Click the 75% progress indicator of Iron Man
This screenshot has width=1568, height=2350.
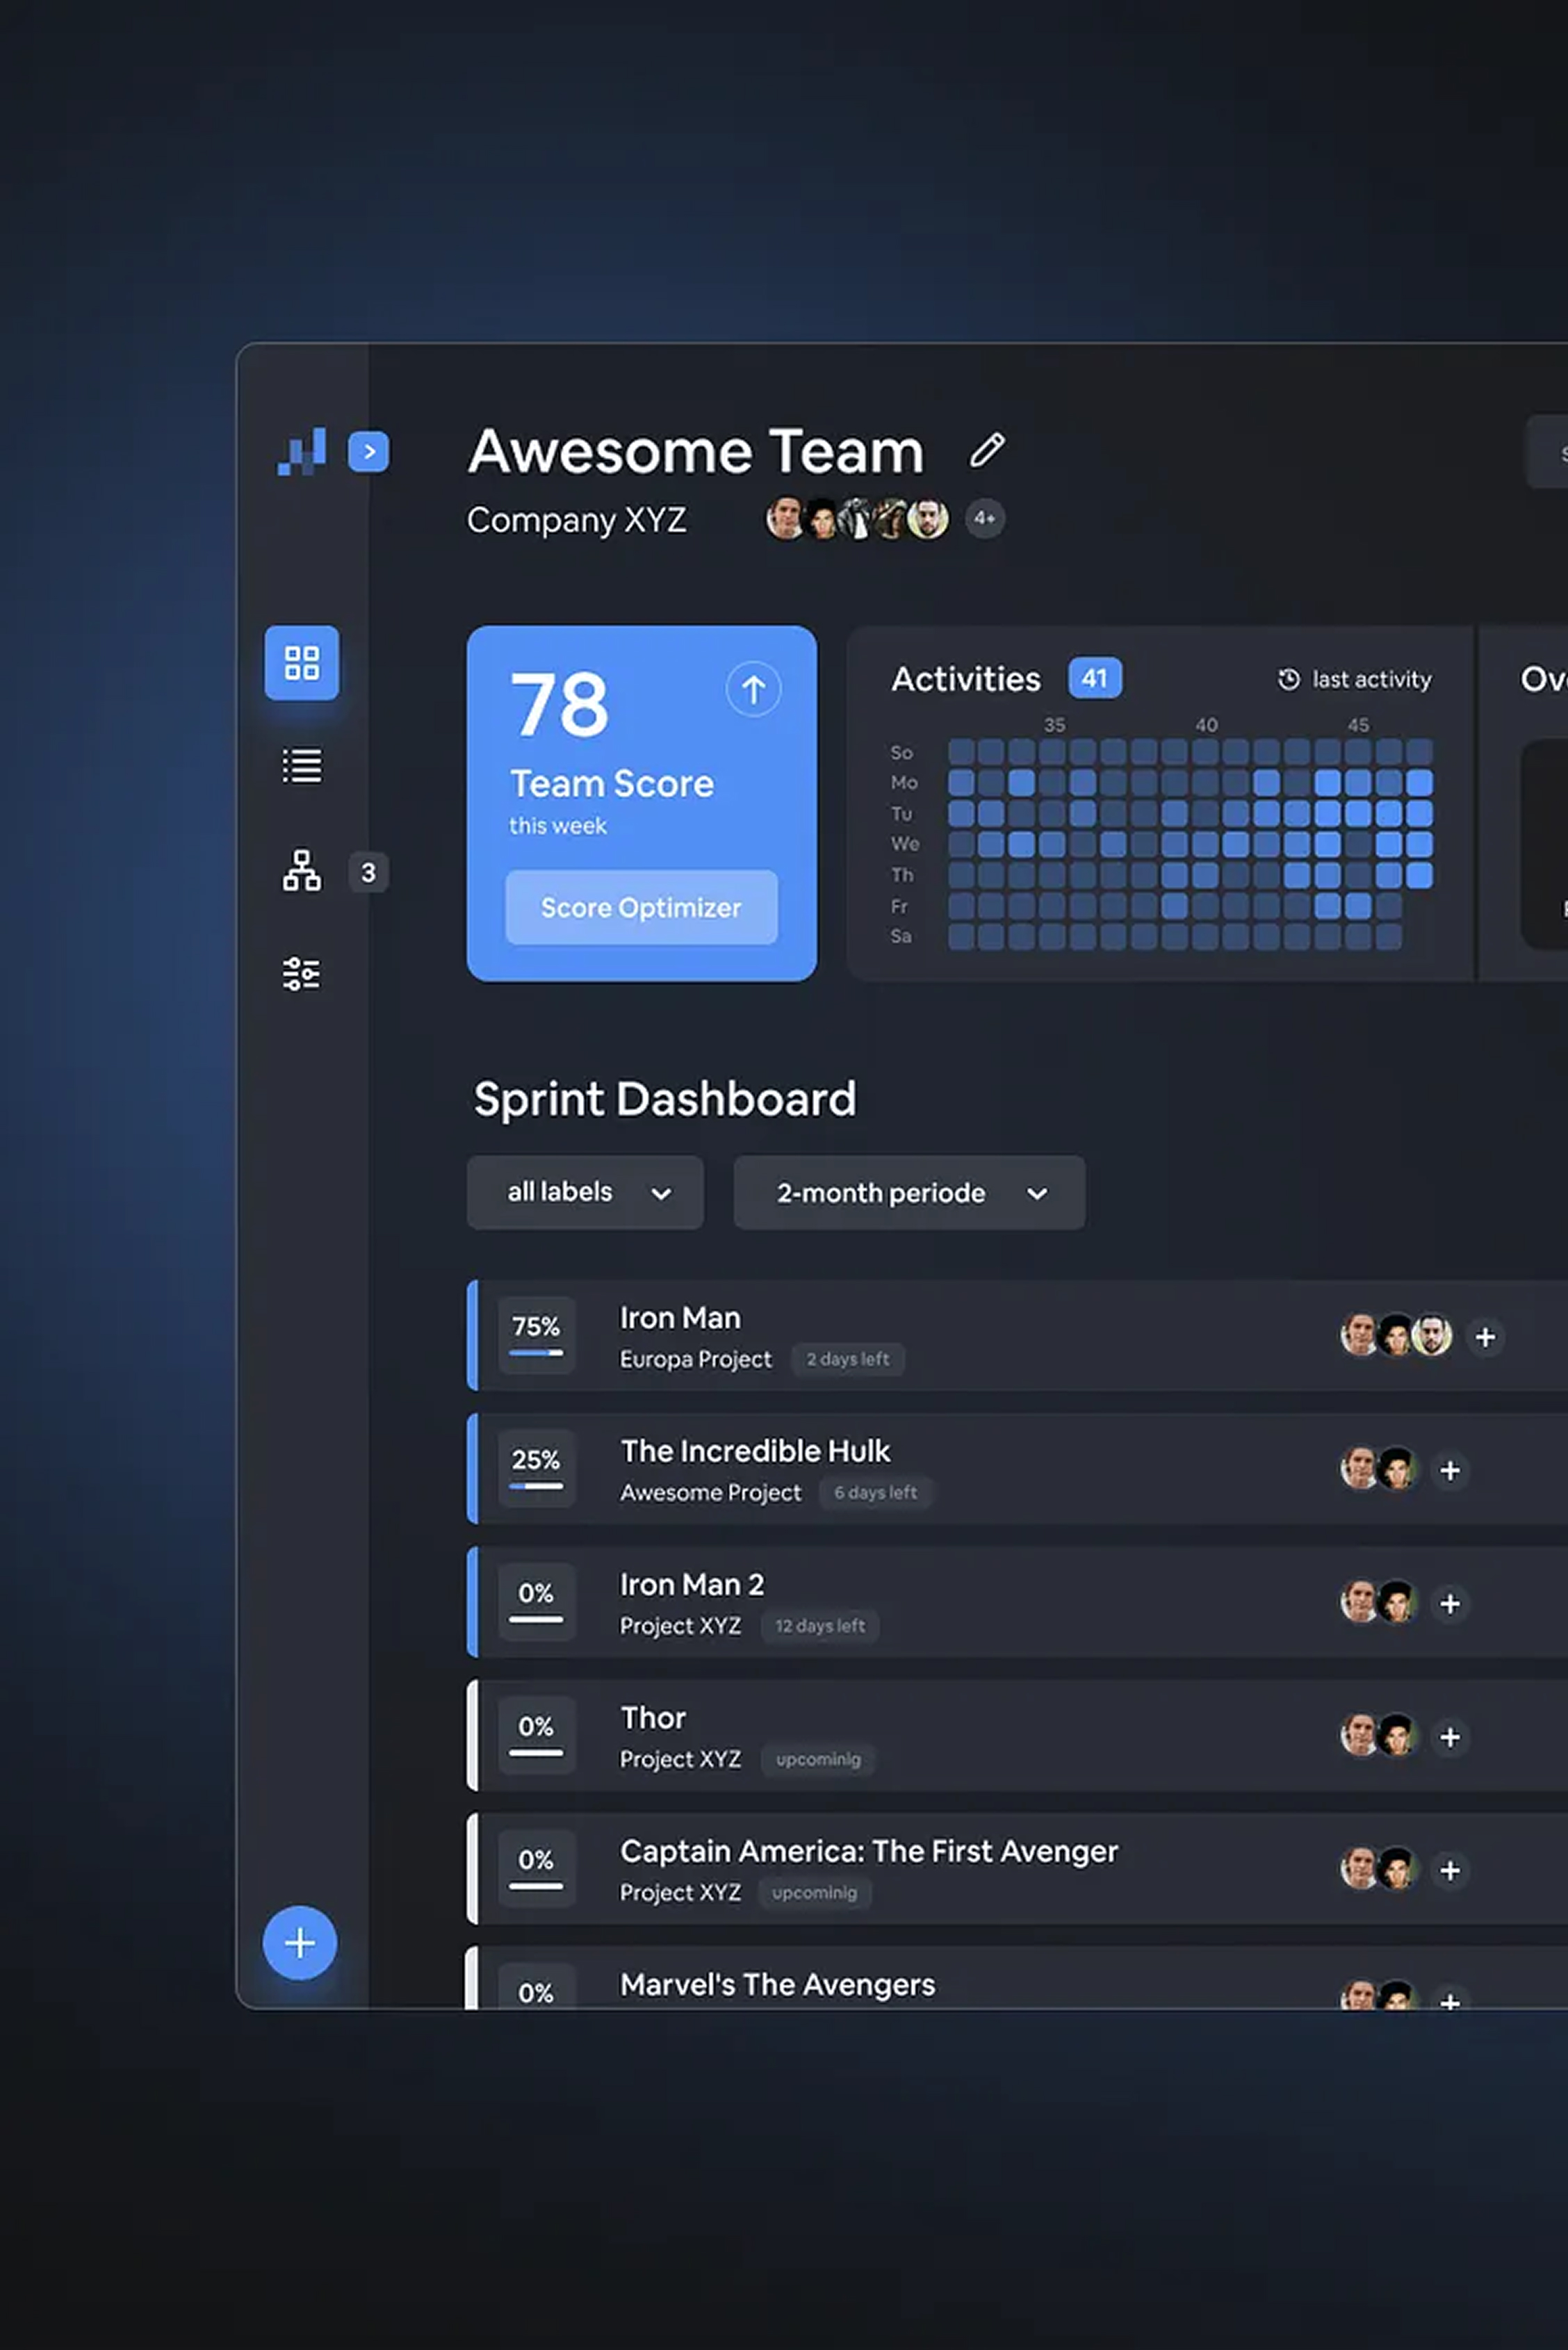click(x=536, y=1335)
